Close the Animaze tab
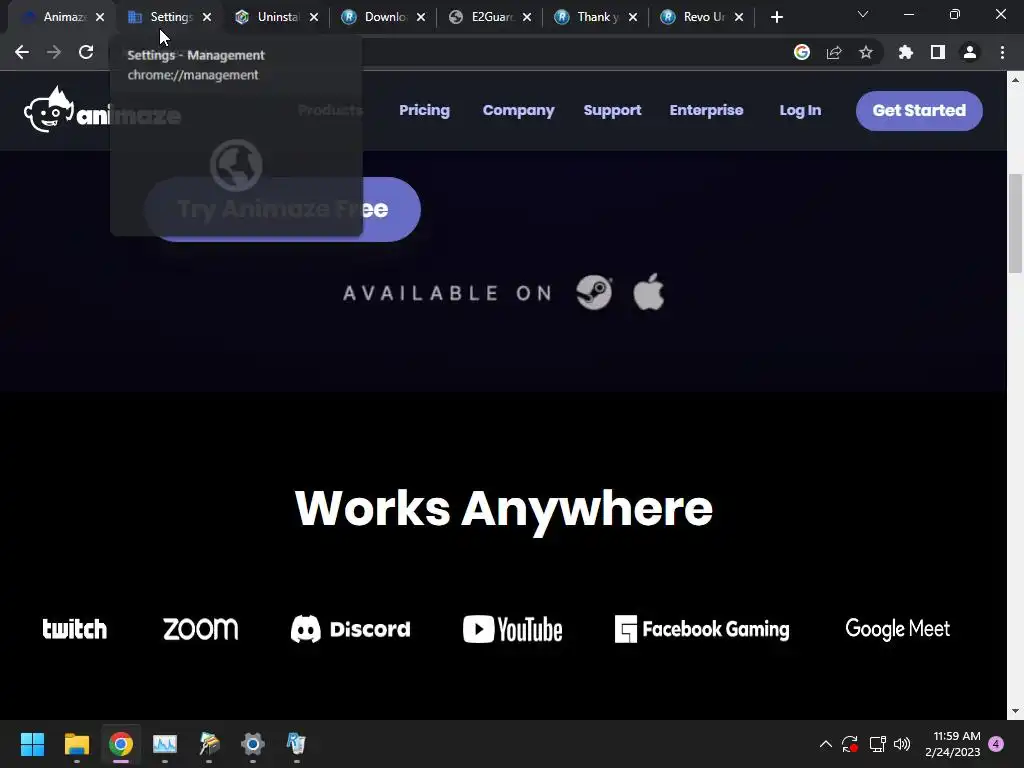This screenshot has height=768, width=1024. click(x=100, y=17)
